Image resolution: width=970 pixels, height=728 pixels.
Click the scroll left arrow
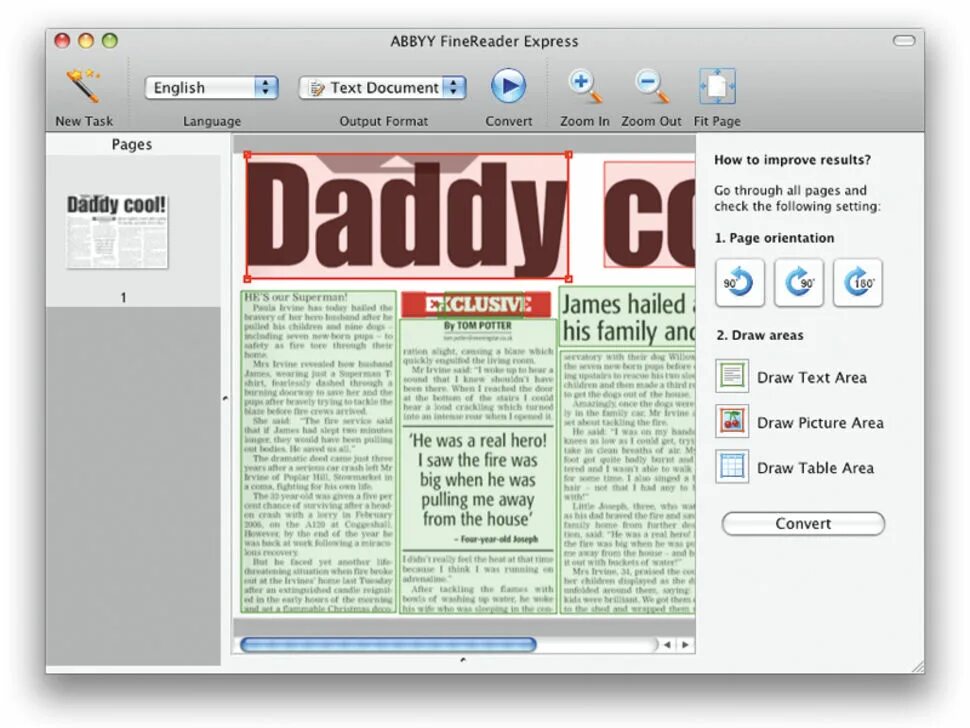tap(667, 644)
